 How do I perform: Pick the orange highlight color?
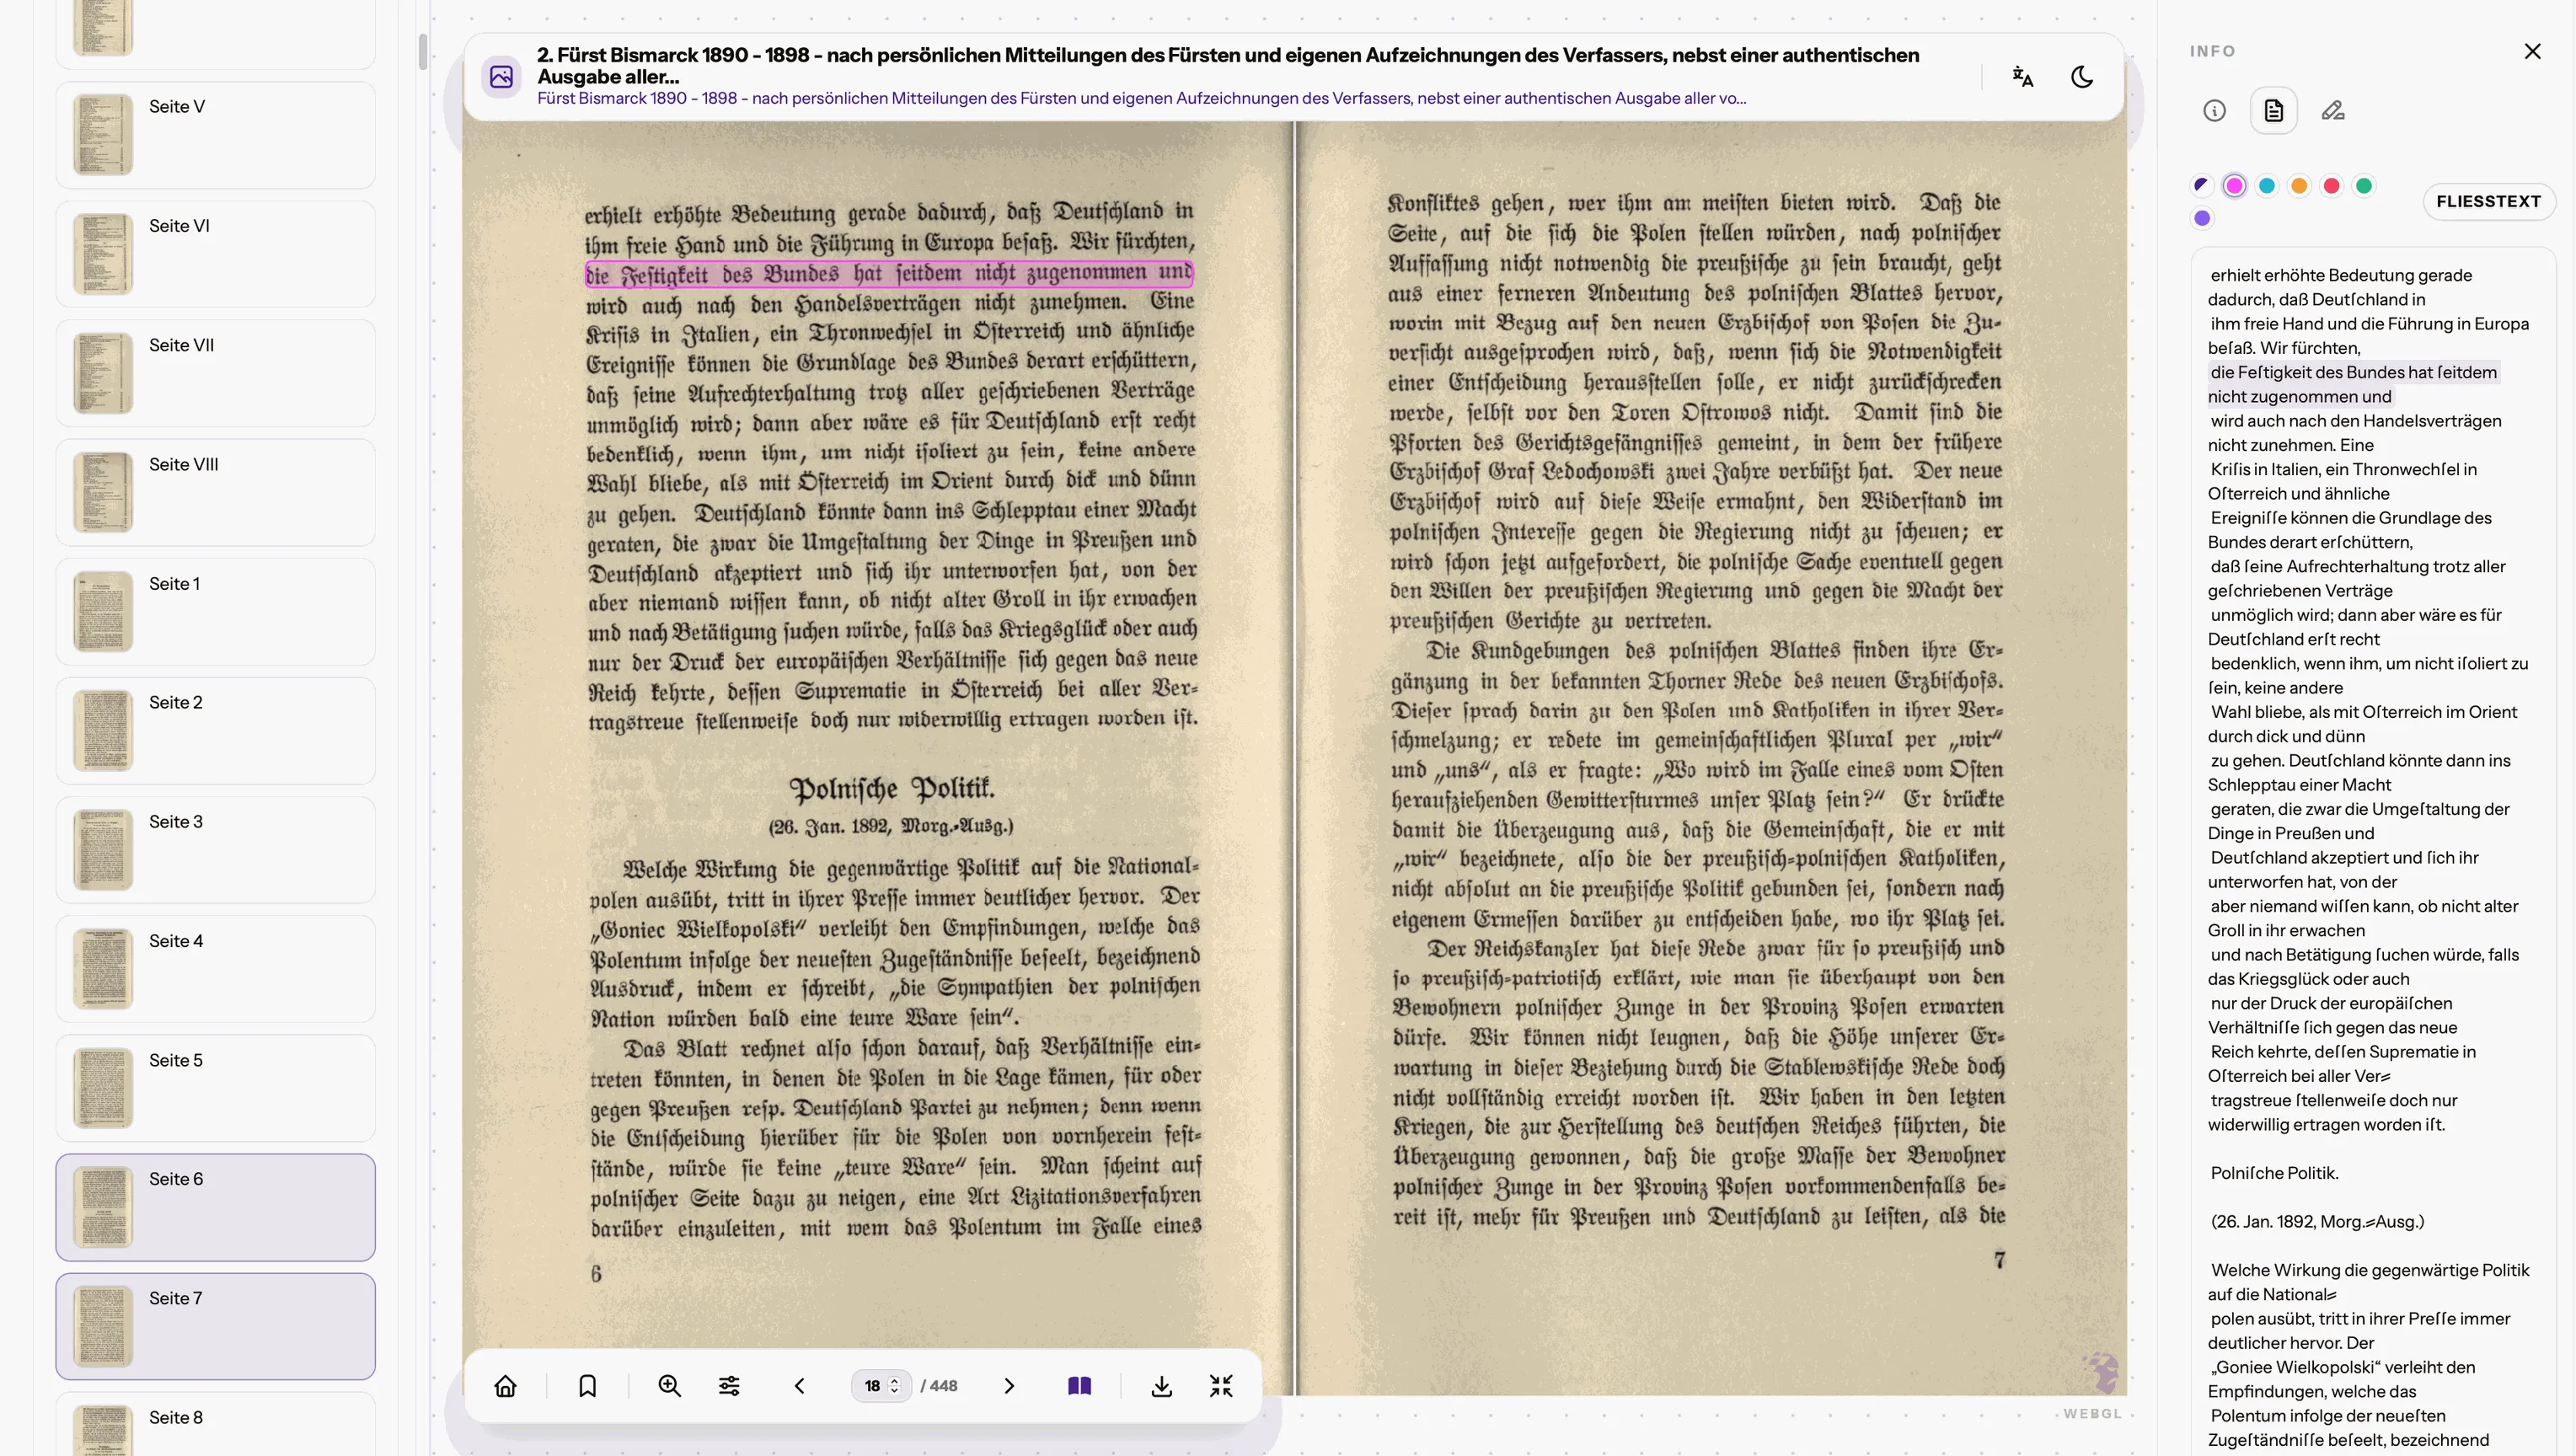pyautogui.click(x=2299, y=185)
